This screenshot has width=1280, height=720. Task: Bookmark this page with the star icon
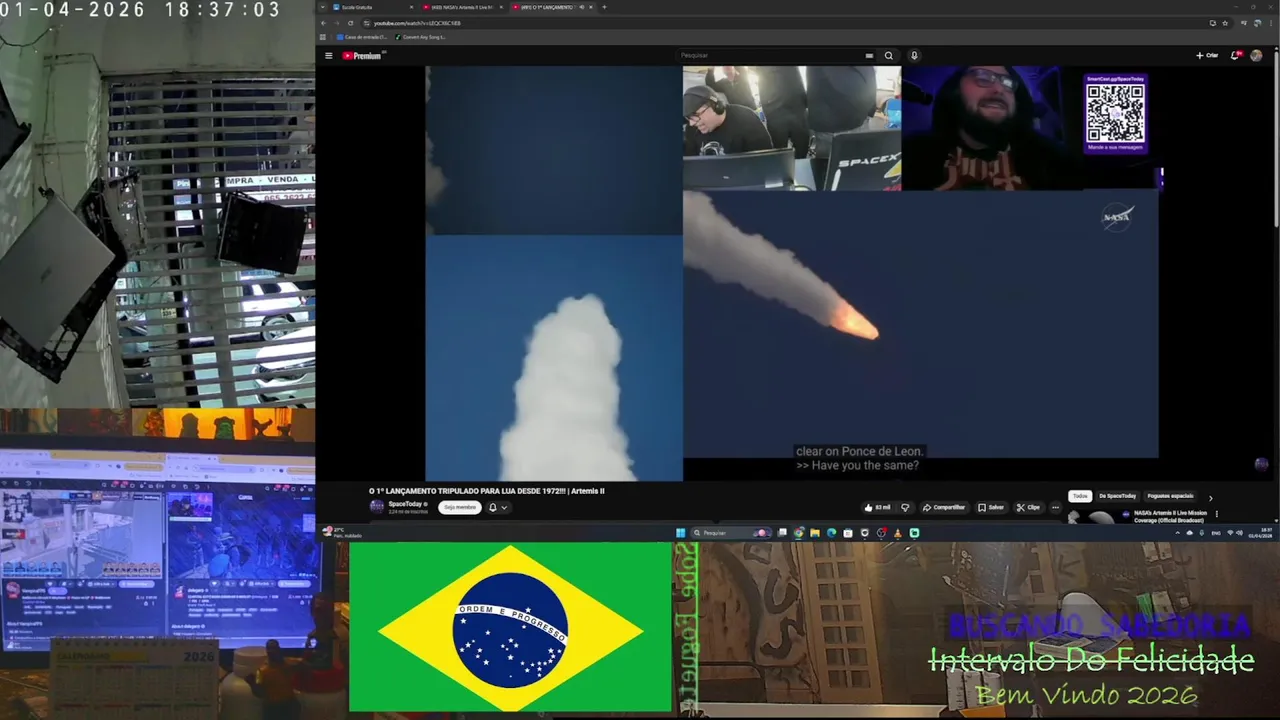pos(1225,23)
